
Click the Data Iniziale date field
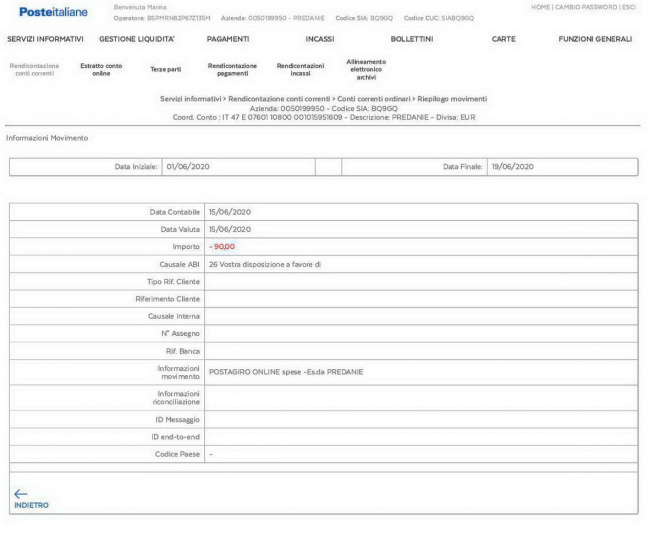pyautogui.click(x=237, y=166)
